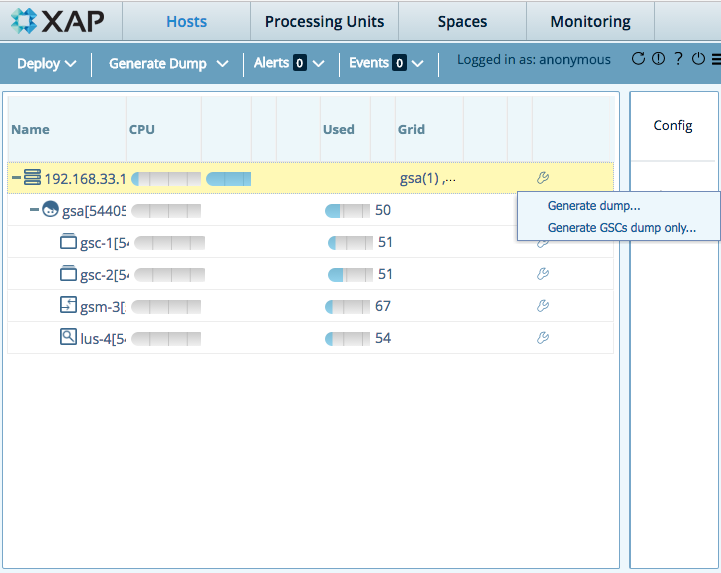Select the gsc-2 row
The image size is (721, 573).
[x=310, y=274]
